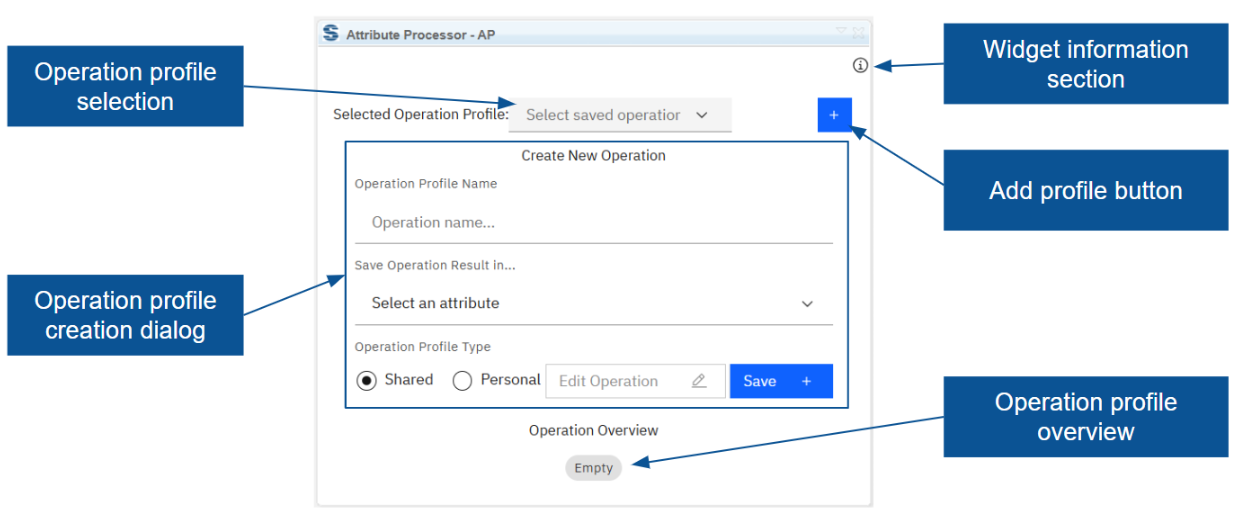Click the Operation Overview heading
The width and height of the screenshot is (1238, 514).
click(593, 430)
